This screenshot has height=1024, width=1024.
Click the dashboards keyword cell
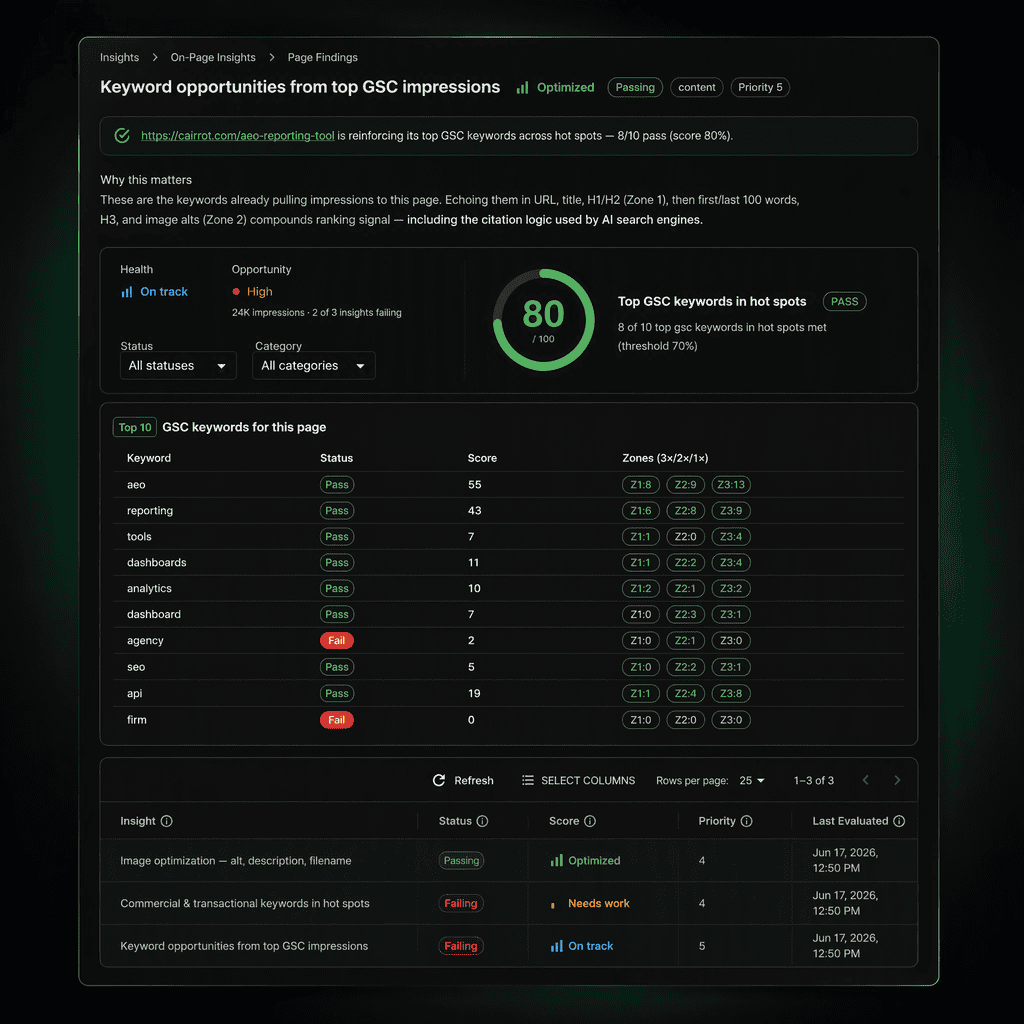[x=157, y=563]
